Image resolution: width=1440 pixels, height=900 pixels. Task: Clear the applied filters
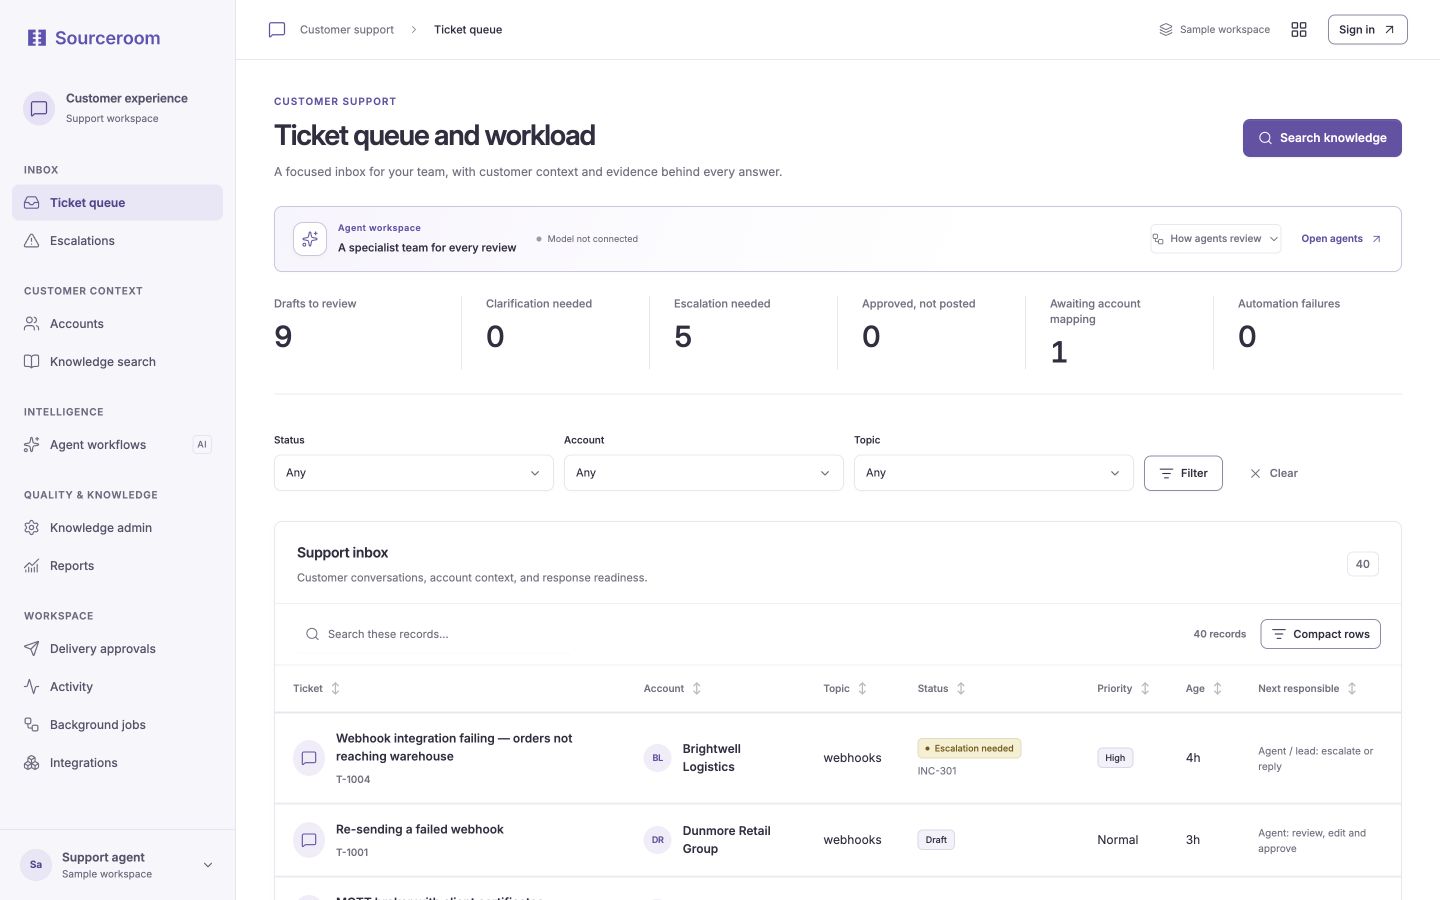pyautogui.click(x=1274, y=473)
